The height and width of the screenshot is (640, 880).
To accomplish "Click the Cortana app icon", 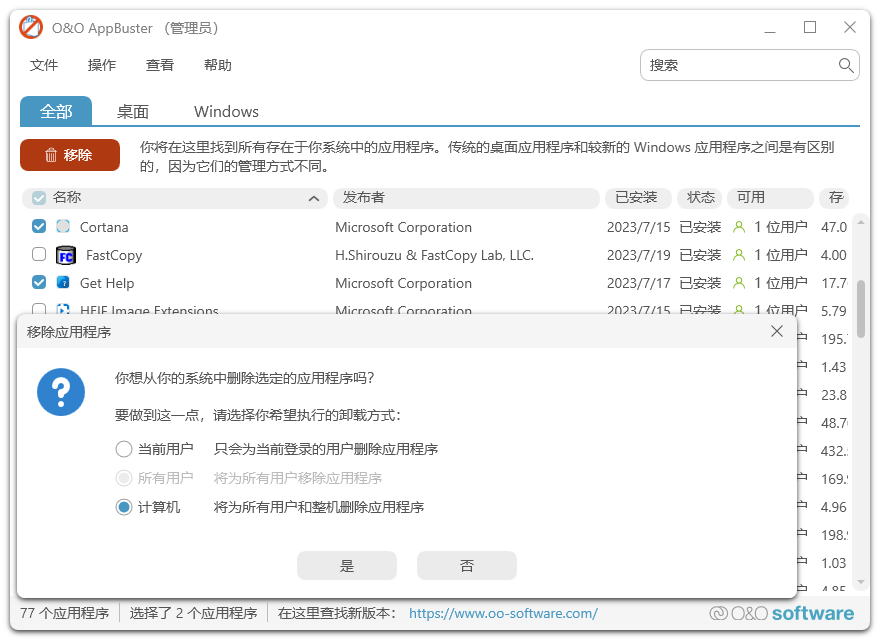I will pyautogui.click(x=63, y=226).
